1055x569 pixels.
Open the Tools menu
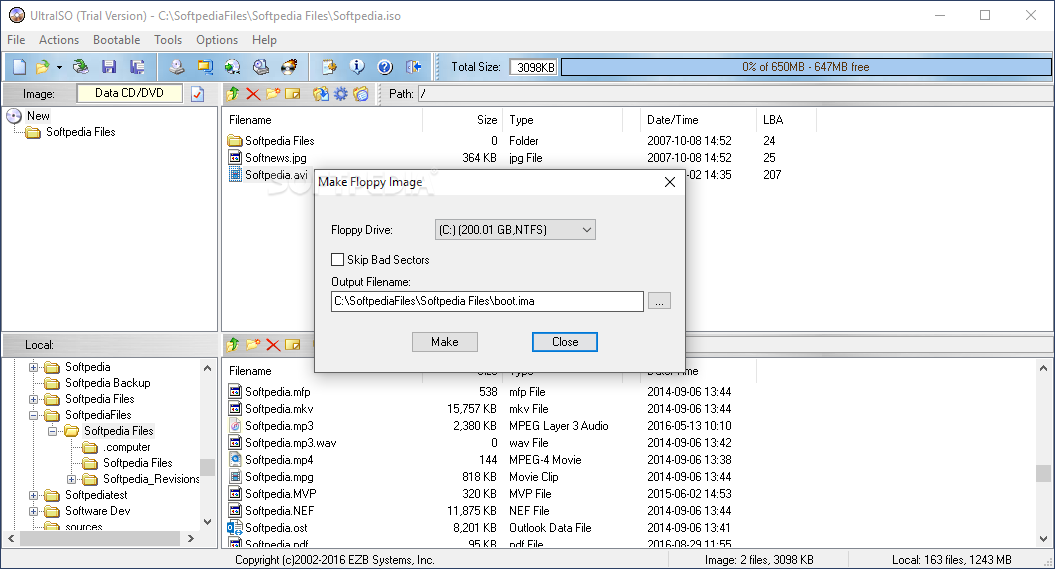click(x=168, y=40)
